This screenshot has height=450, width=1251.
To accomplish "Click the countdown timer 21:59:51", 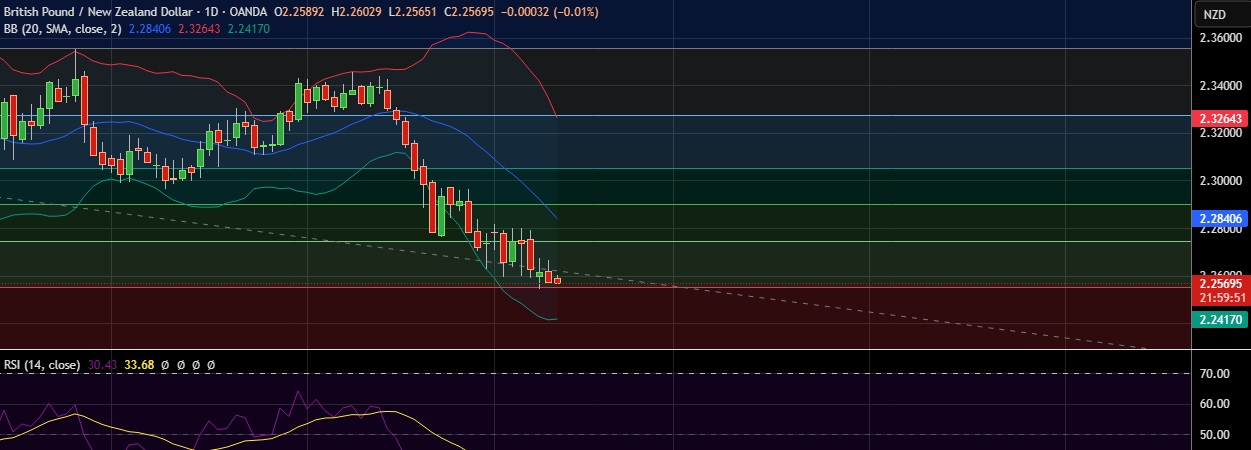I will tap(1220, 297).
